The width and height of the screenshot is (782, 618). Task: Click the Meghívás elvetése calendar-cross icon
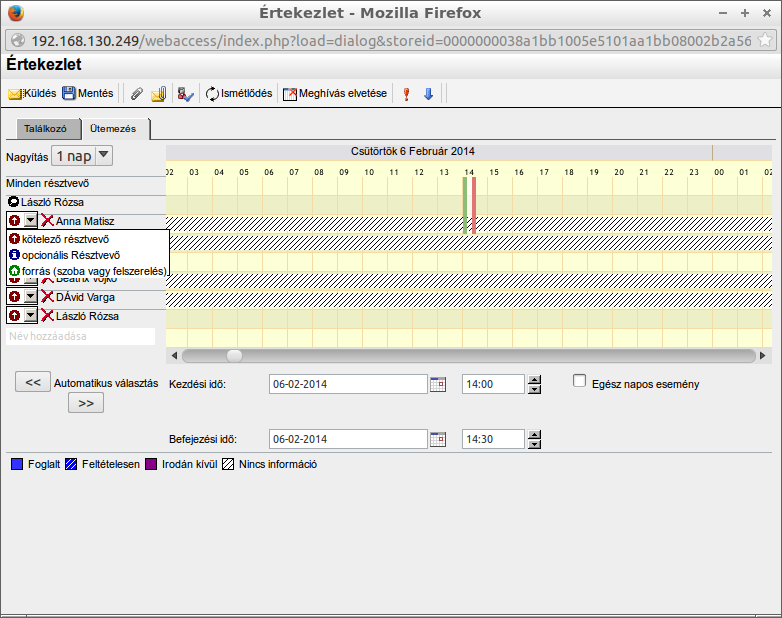[x=290, y=94]
